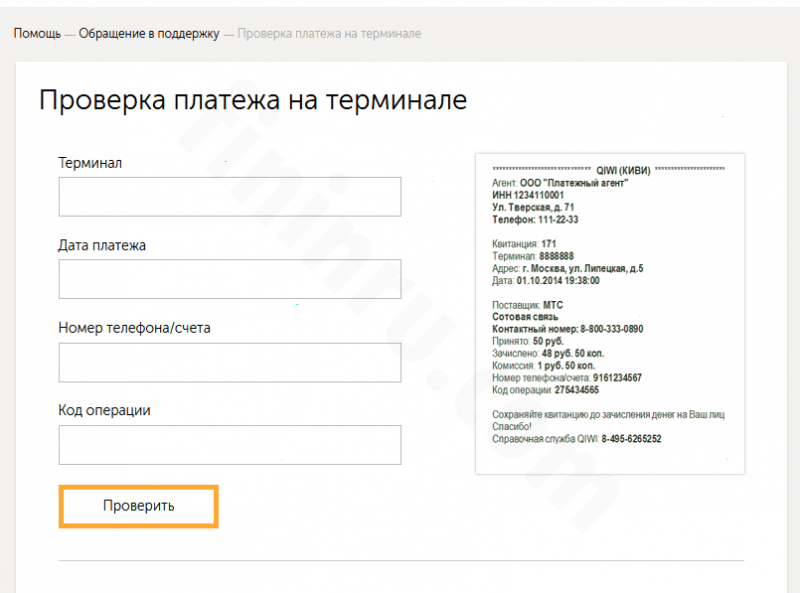Click the QIWI (КИВИ) receipt header
Image resolution: width=800 pixels, height=593 pixels.
[623, 170]
